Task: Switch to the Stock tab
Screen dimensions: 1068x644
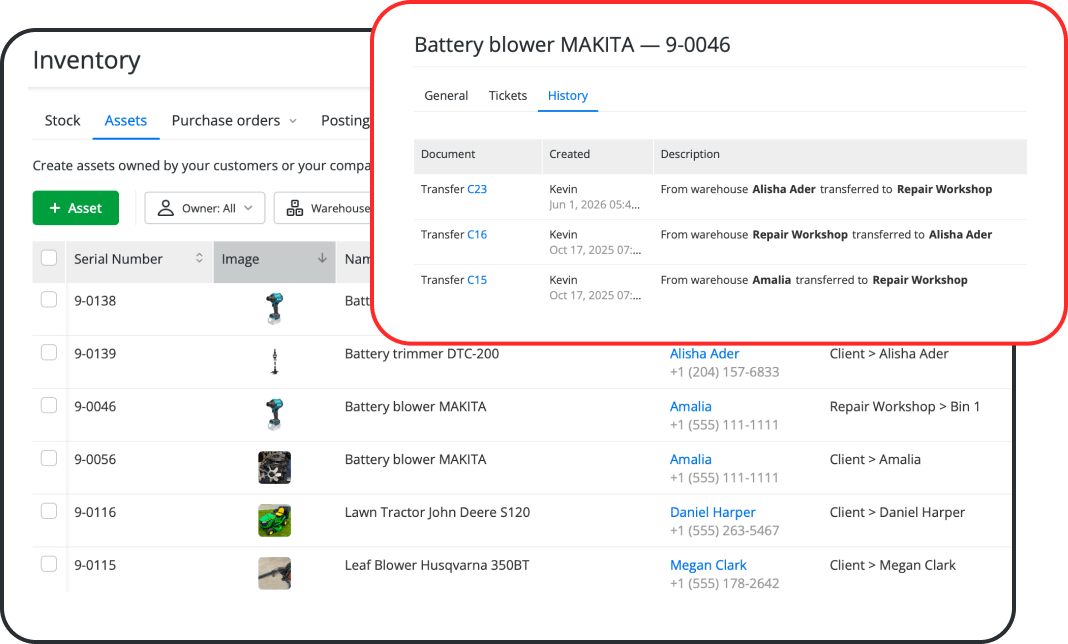Action: pos(63,121)
